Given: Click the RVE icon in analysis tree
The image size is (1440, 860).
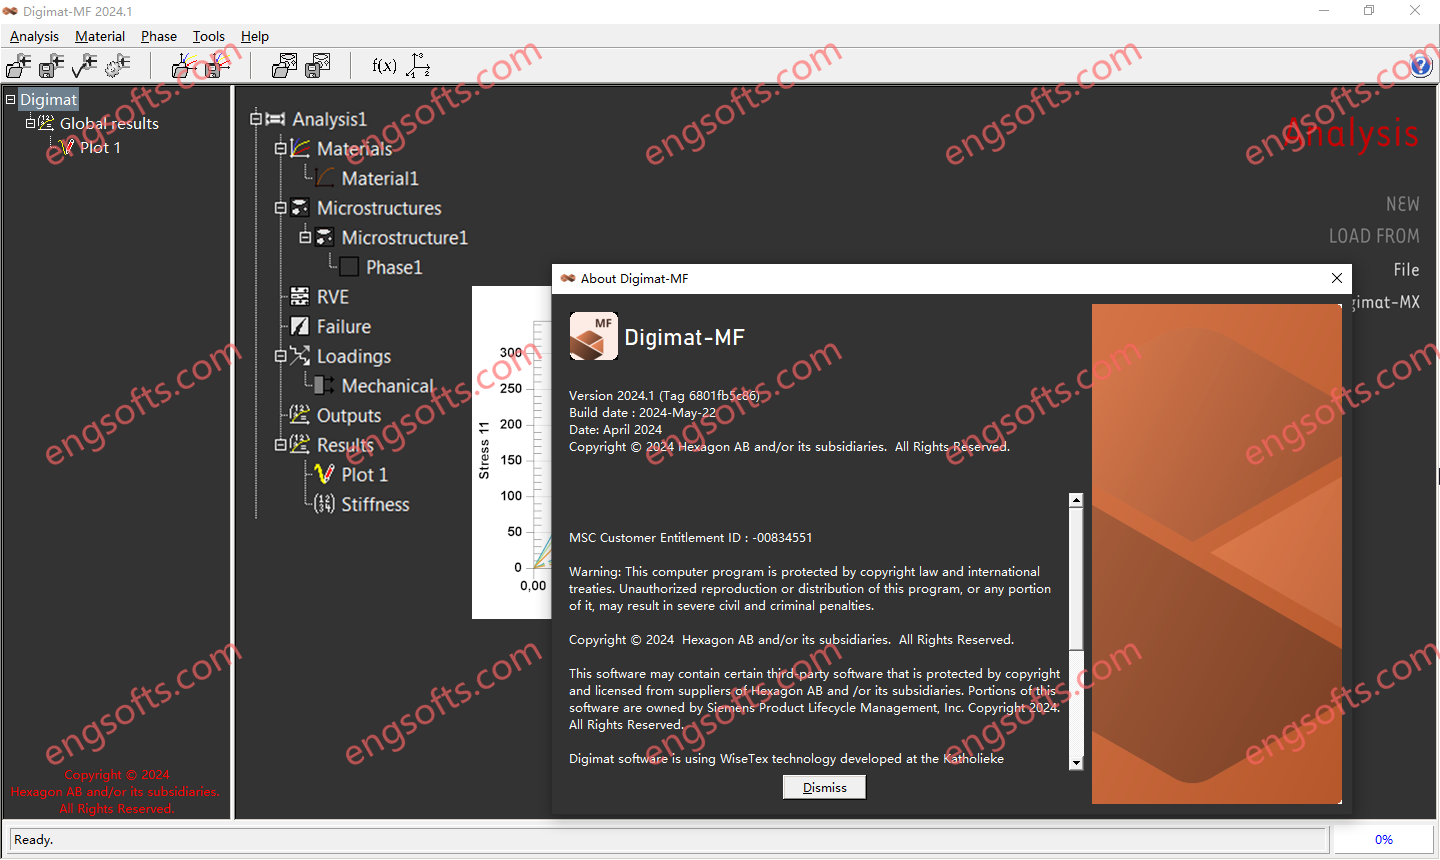Looking at the screenshot, I should (300, 297).
